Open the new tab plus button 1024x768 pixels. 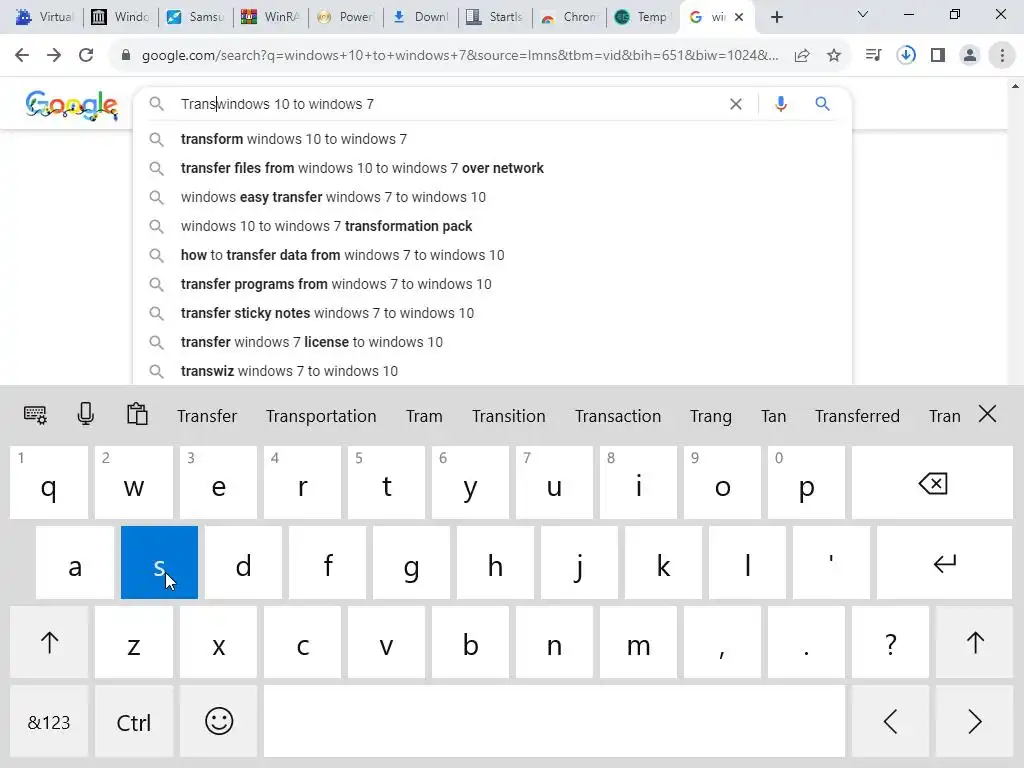click(x=776, y=17)
